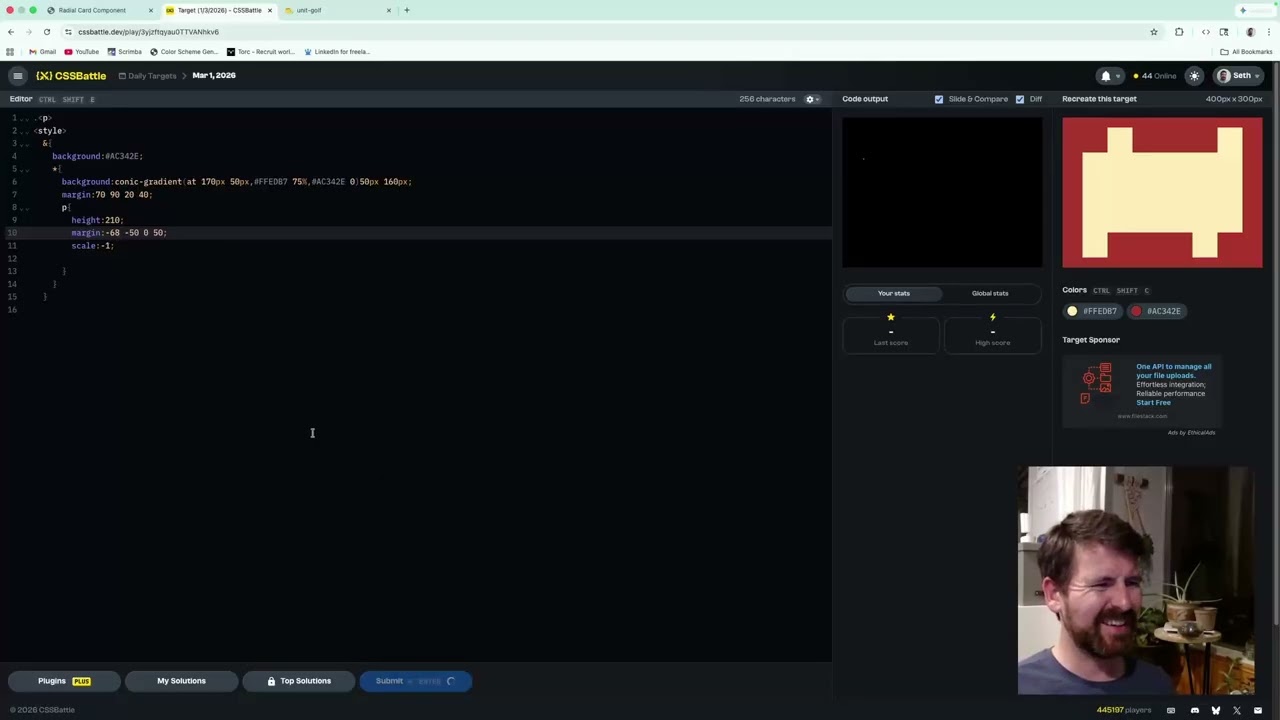Copy the #FFEDB7 color swatch
This screenshot has height=720, width=1280.
pyautogui.click(x=1092, y=311)
